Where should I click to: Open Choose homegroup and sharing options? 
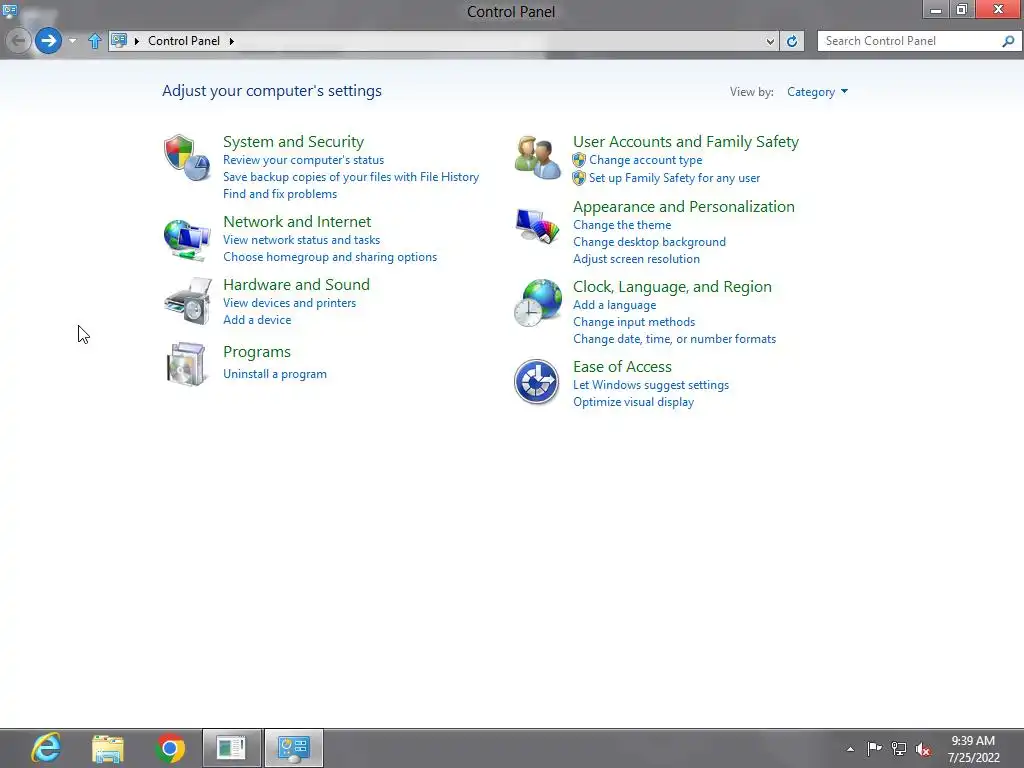(330, 257)
